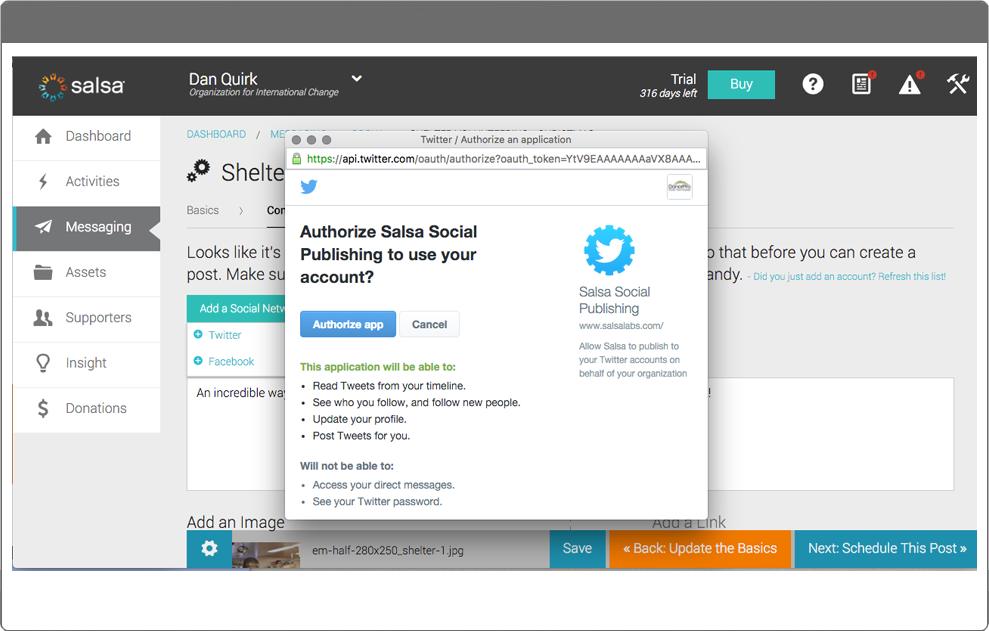Click the image settings gear icon

[x=209, y=548]
